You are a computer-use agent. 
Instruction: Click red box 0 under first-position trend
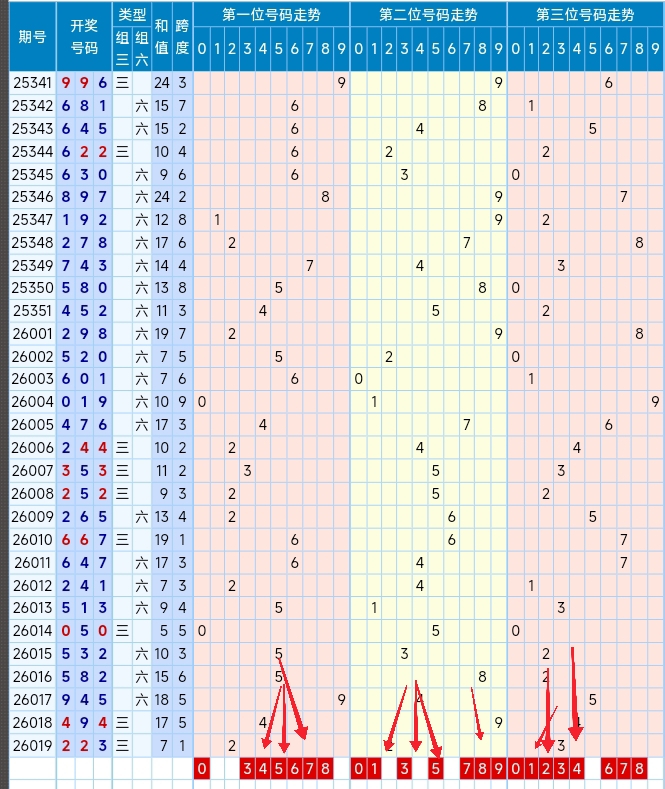[202, 769]
